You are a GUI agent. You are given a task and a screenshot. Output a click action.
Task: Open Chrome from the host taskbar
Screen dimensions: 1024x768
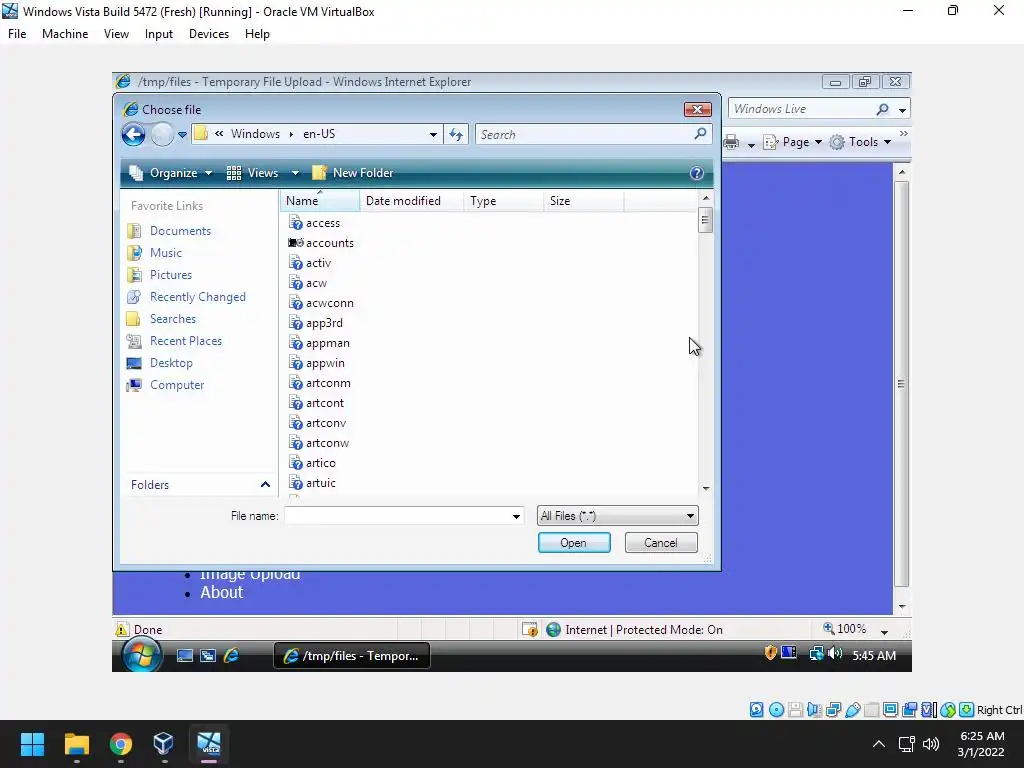coord(121,744)
